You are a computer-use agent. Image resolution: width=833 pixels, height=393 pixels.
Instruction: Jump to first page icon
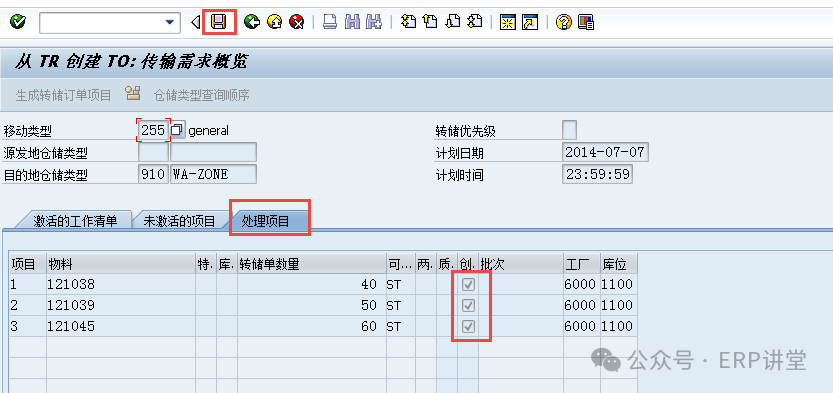point(408,22)
